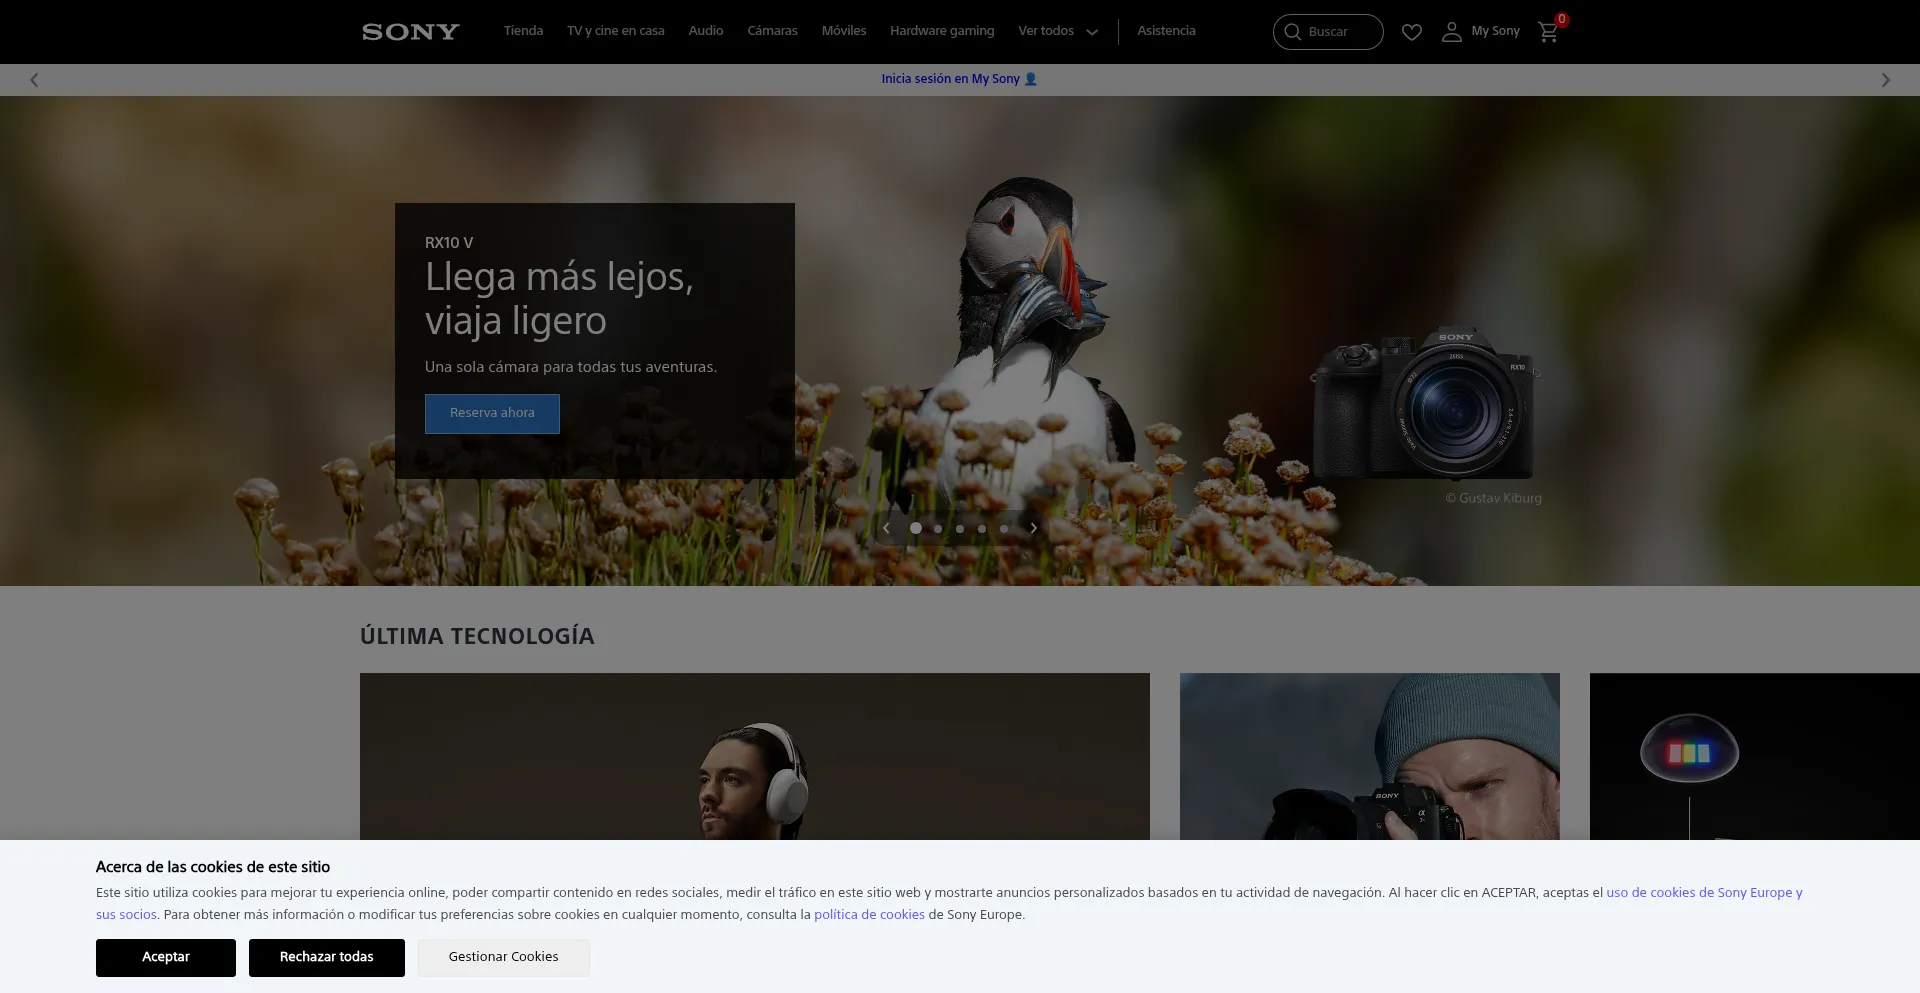Open the Hardware gaming menu
The width and height of the screenshot is (1920, 993).
pyautogui.click(x=942, y=31)
